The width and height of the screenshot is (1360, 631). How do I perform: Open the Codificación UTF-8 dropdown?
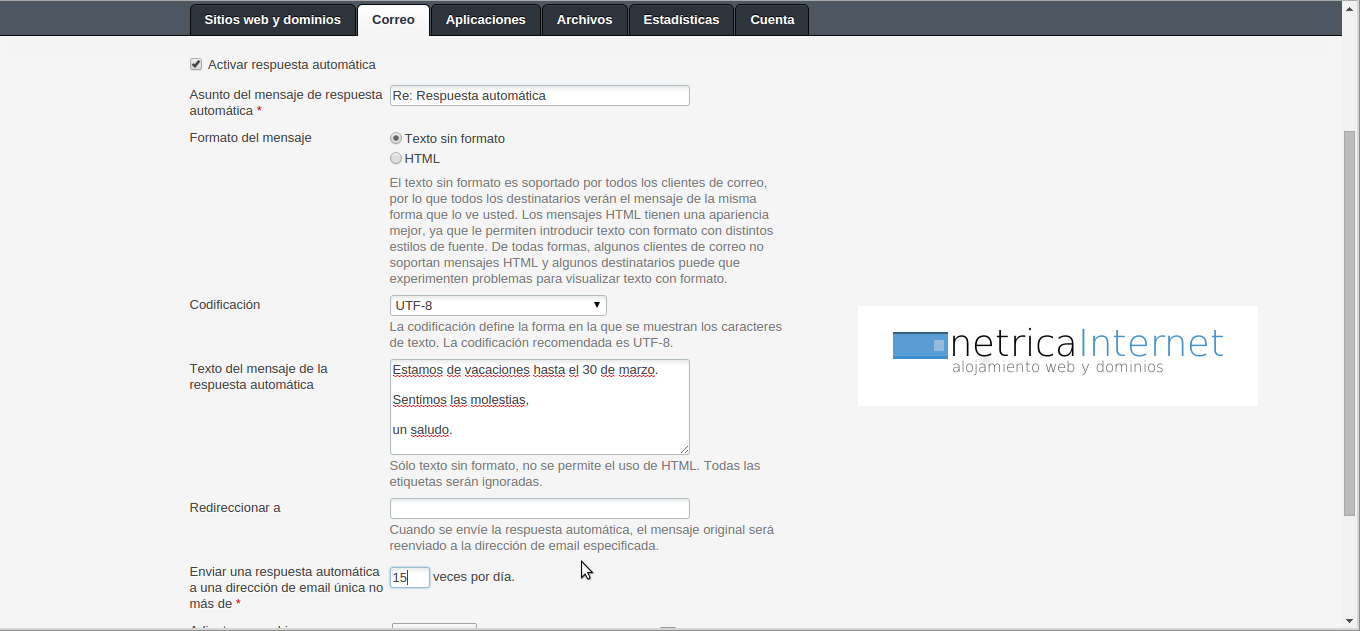click(498, 306)
